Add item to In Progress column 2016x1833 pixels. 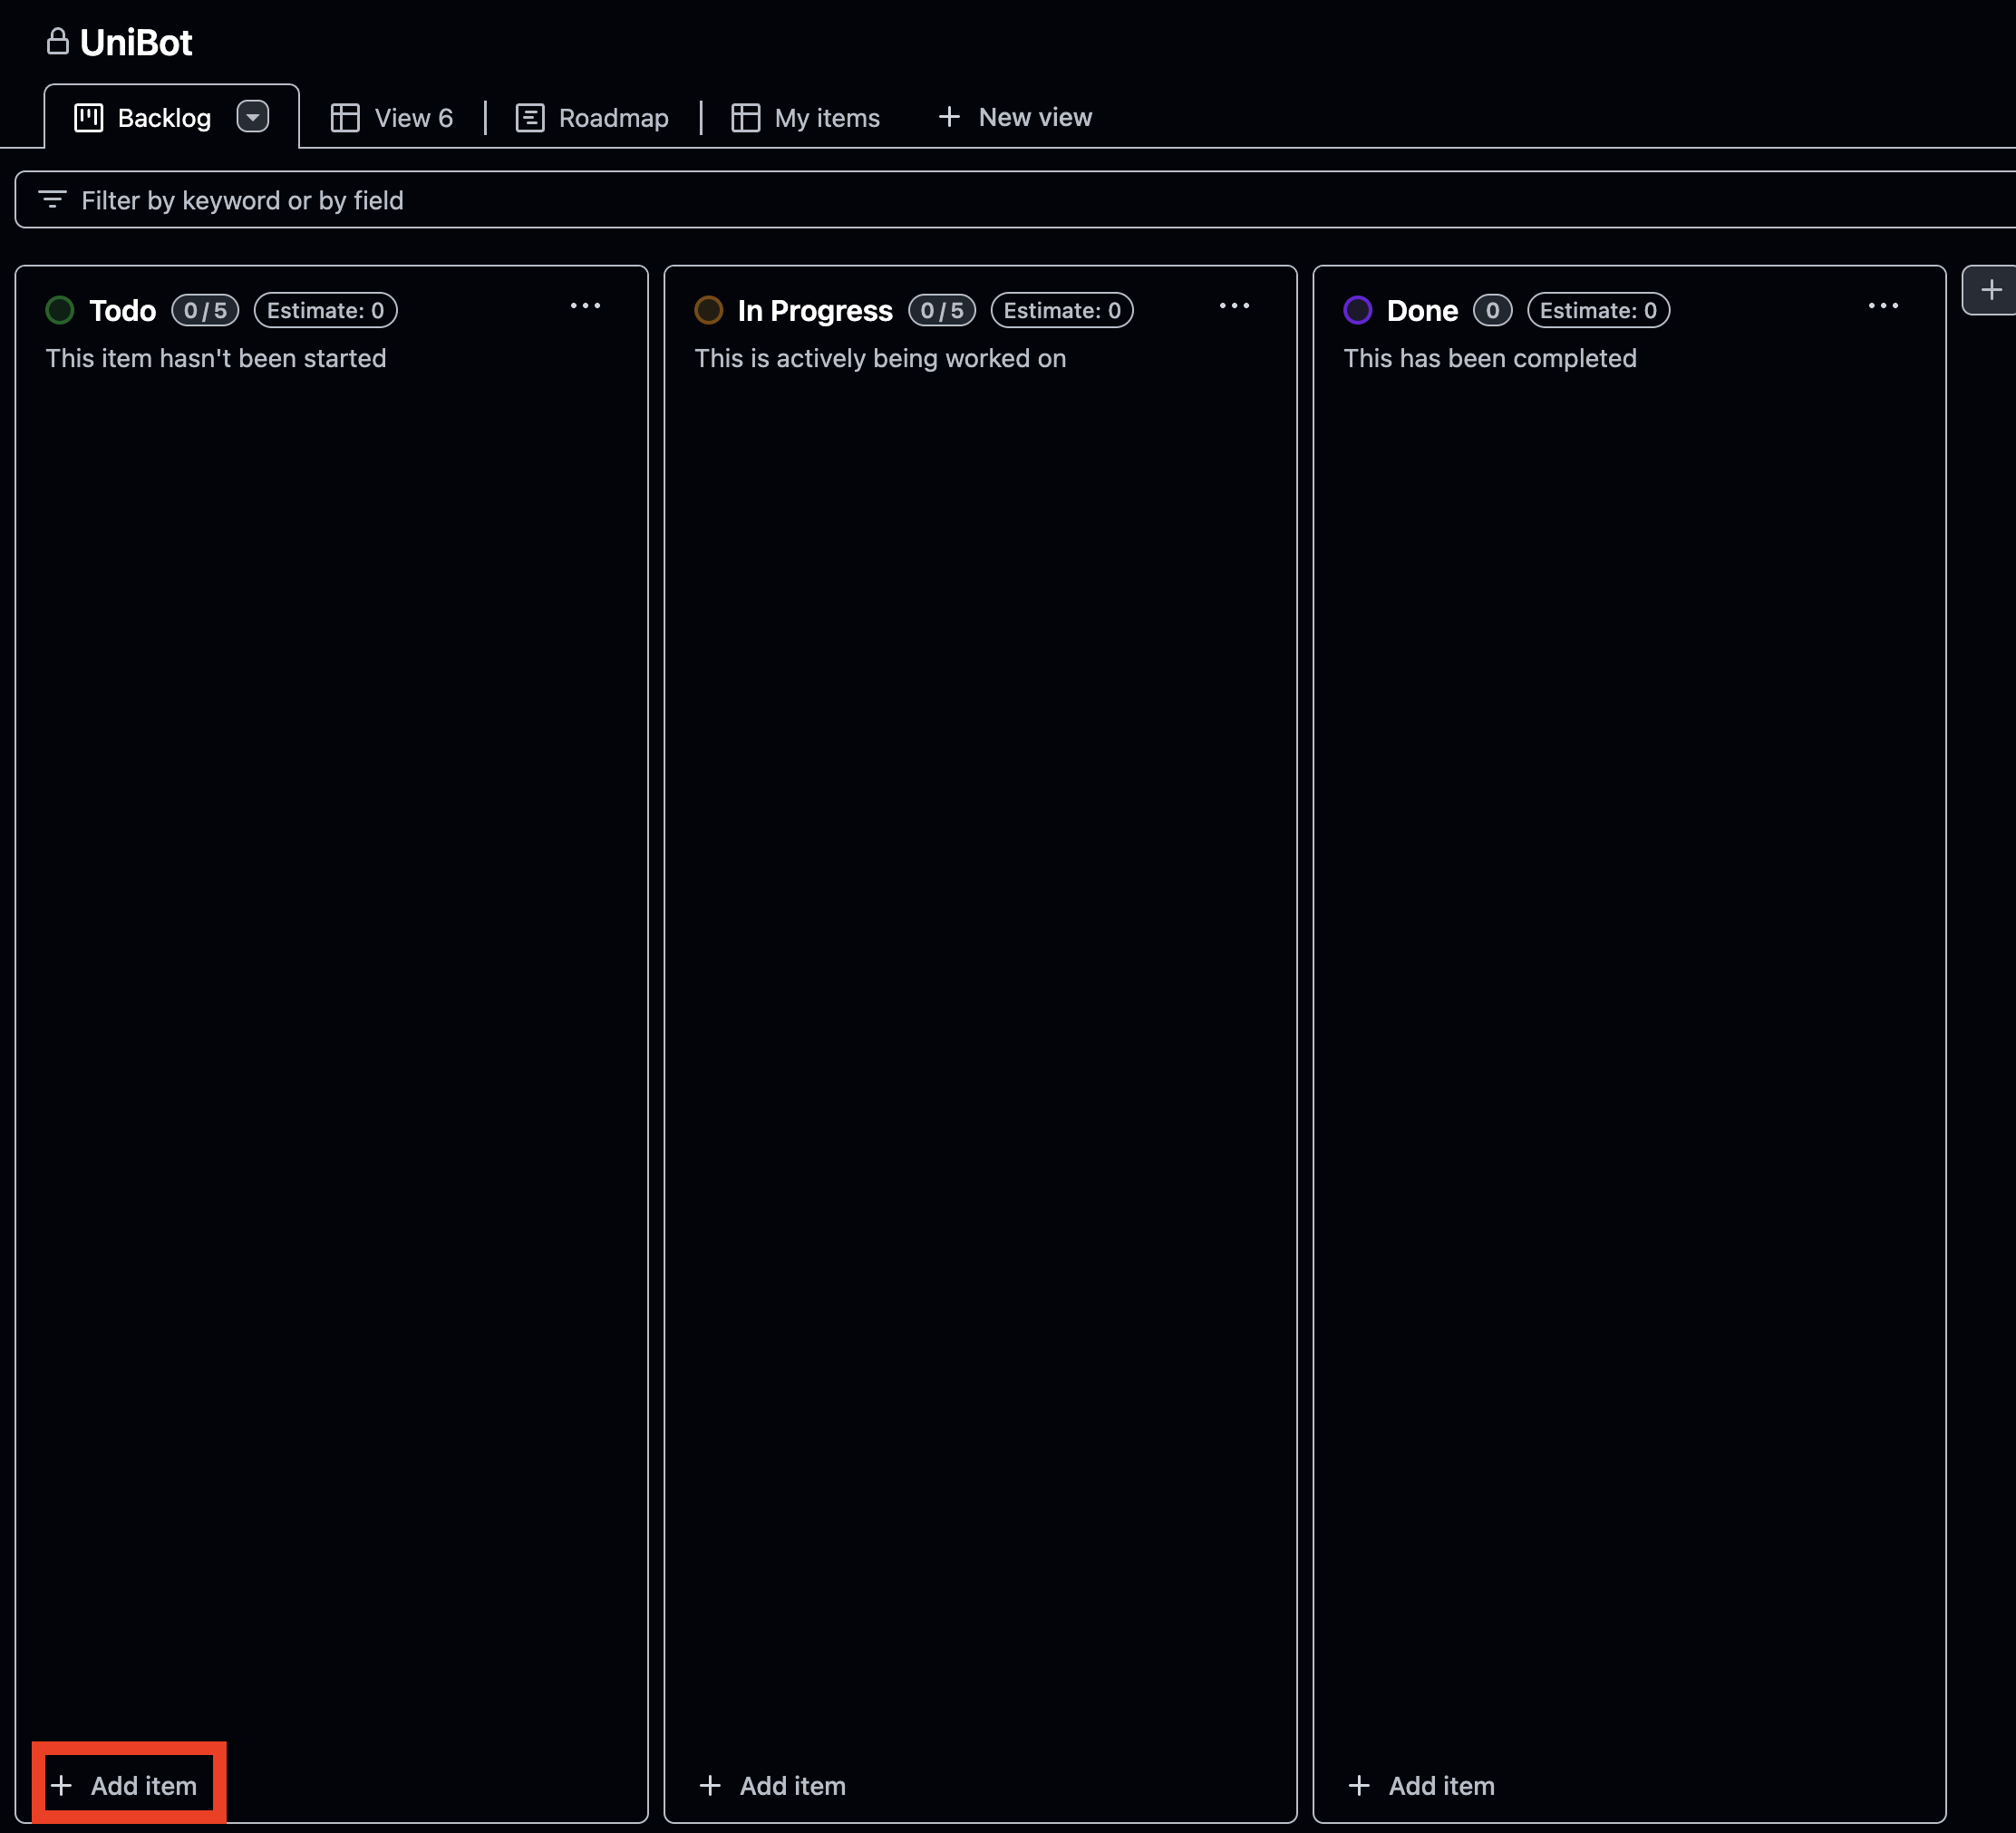click(773, 1785)
